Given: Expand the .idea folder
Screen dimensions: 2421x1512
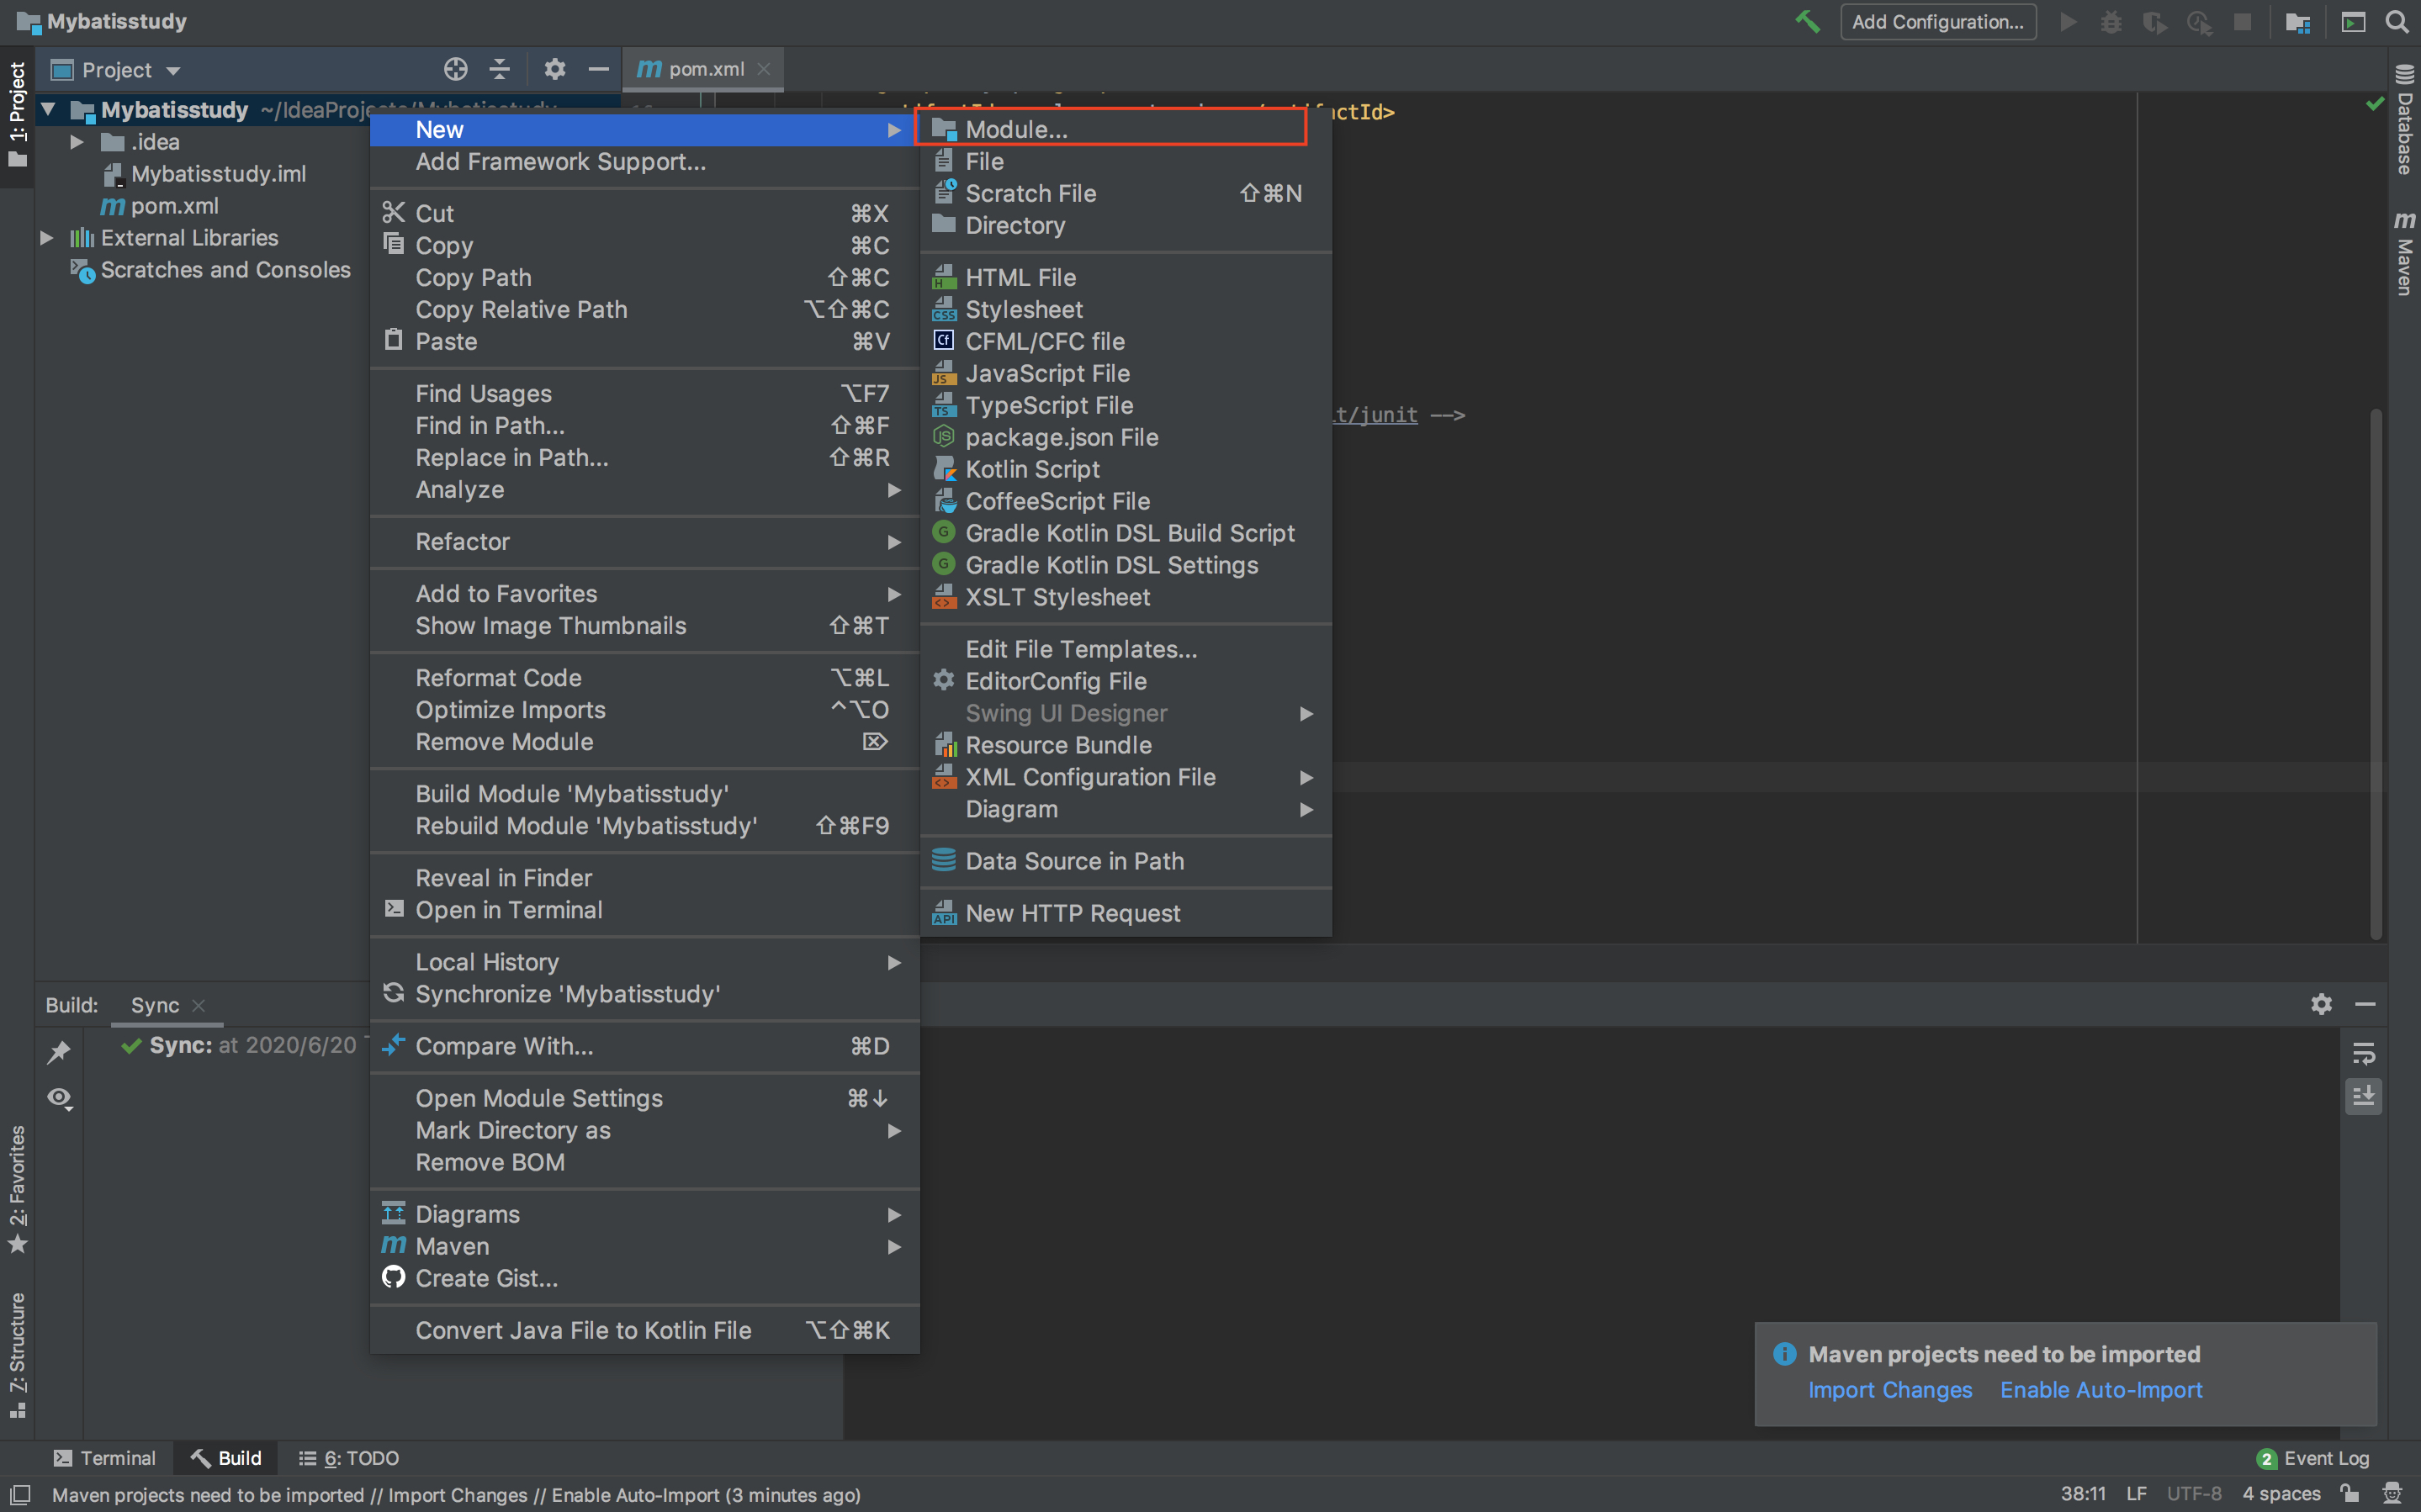Looking at the screenshot, I should pos(76,142).
